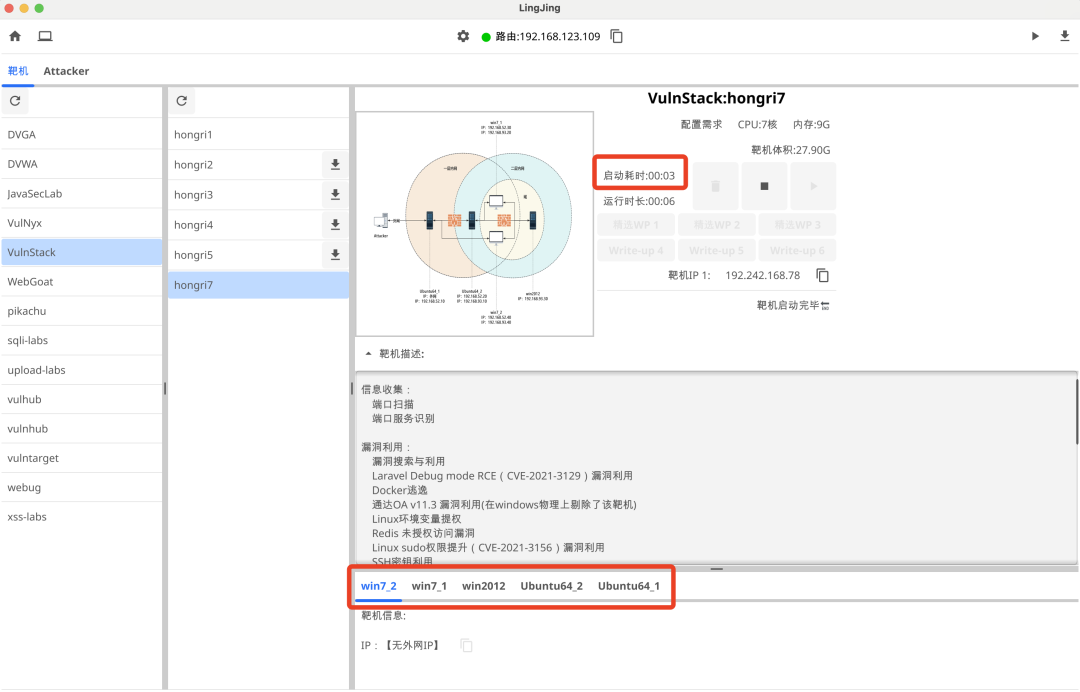1080x692 pixels.
Task: Select WebGoat category
Action: click(81, 282)
